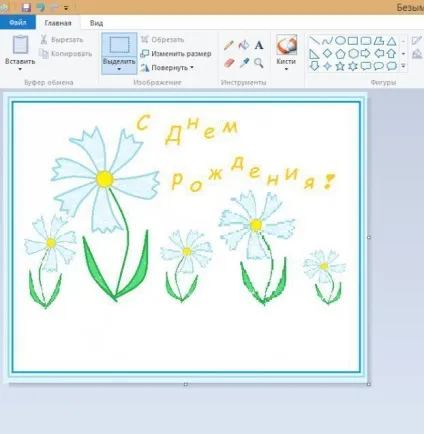Click the Undo arrow icon

pyautogui.click(x=41, y=7)
